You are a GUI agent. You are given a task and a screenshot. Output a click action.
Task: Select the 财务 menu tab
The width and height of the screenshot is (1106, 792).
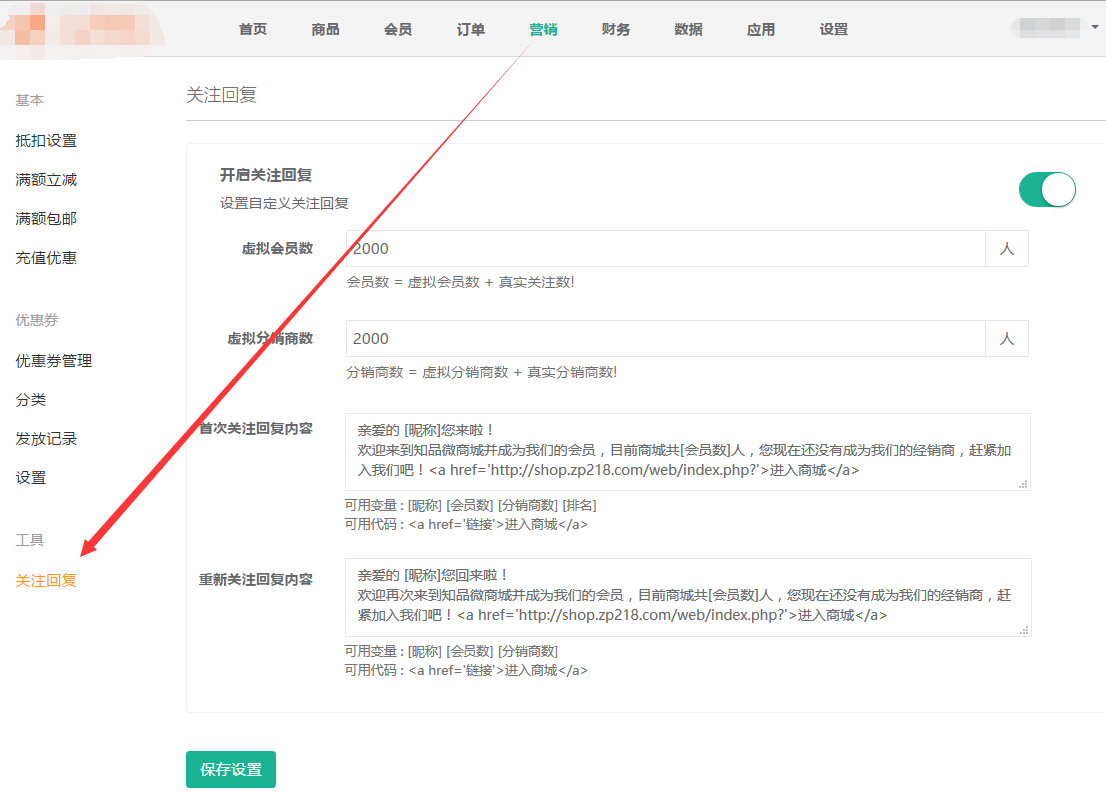click(x=616, y=29)
